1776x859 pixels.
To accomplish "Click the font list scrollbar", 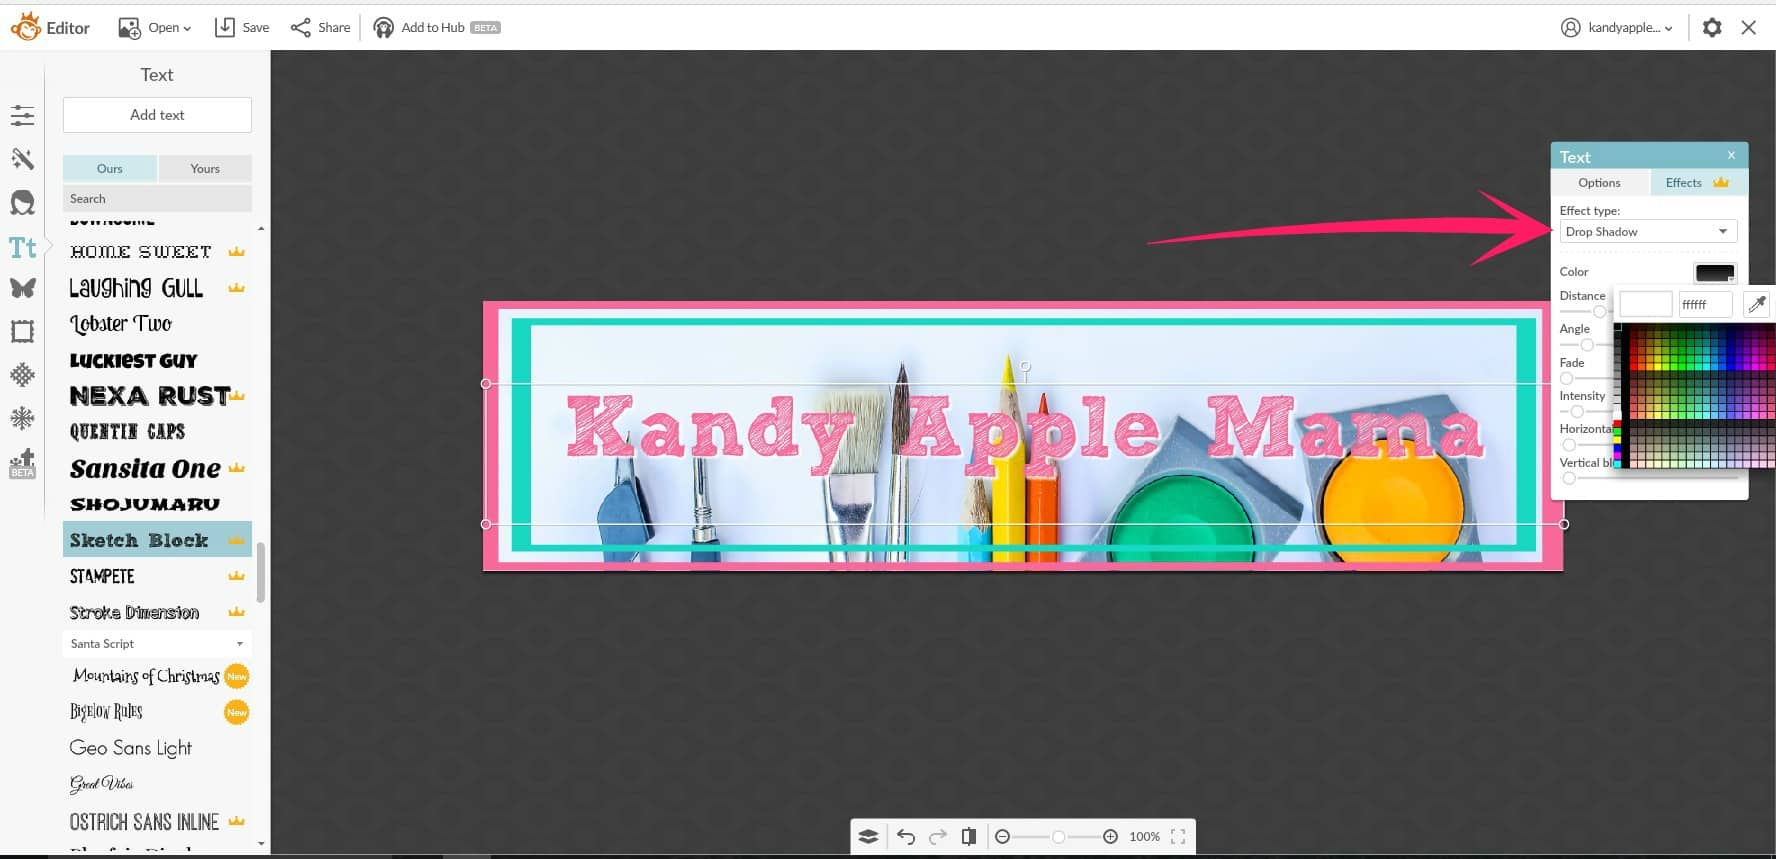I will tap(261, 572).
